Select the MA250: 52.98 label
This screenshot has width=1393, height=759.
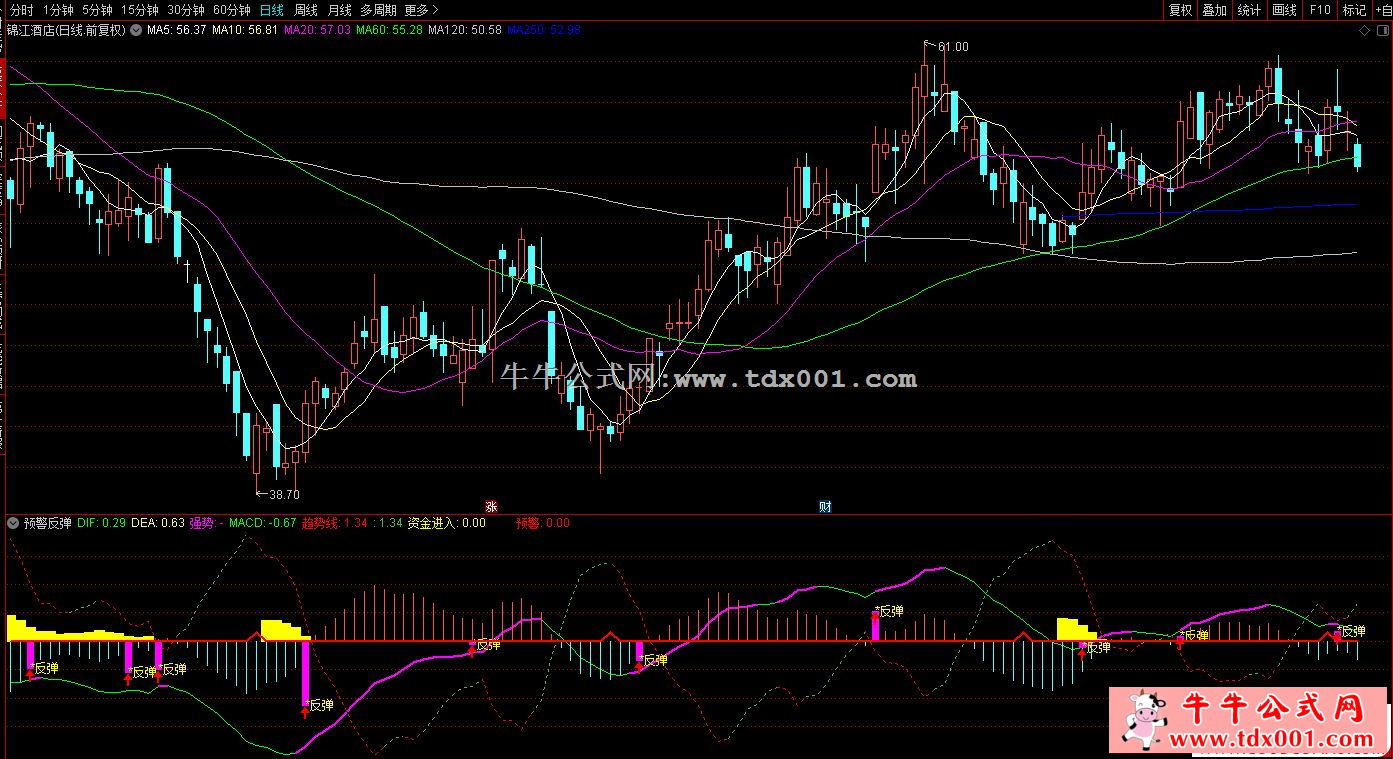(544, 30)
